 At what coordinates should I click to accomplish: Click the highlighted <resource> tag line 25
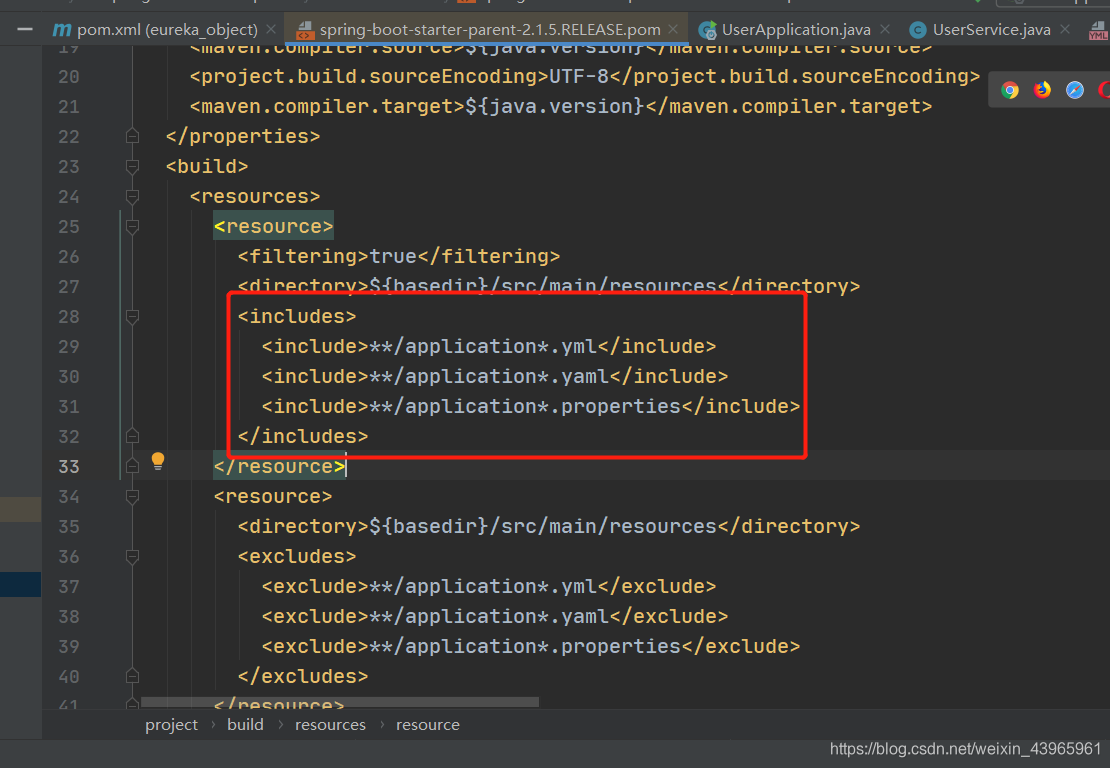click(x=273, y=227)
